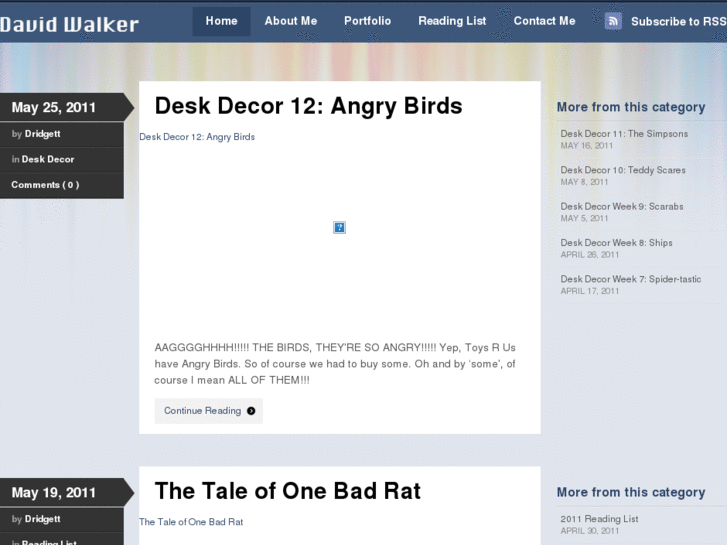The height and width of the screenshot is (545, 727).
Task: Click the MAY 8, 2011 date text
Action: pyautogui.click(x=584, y=182)
